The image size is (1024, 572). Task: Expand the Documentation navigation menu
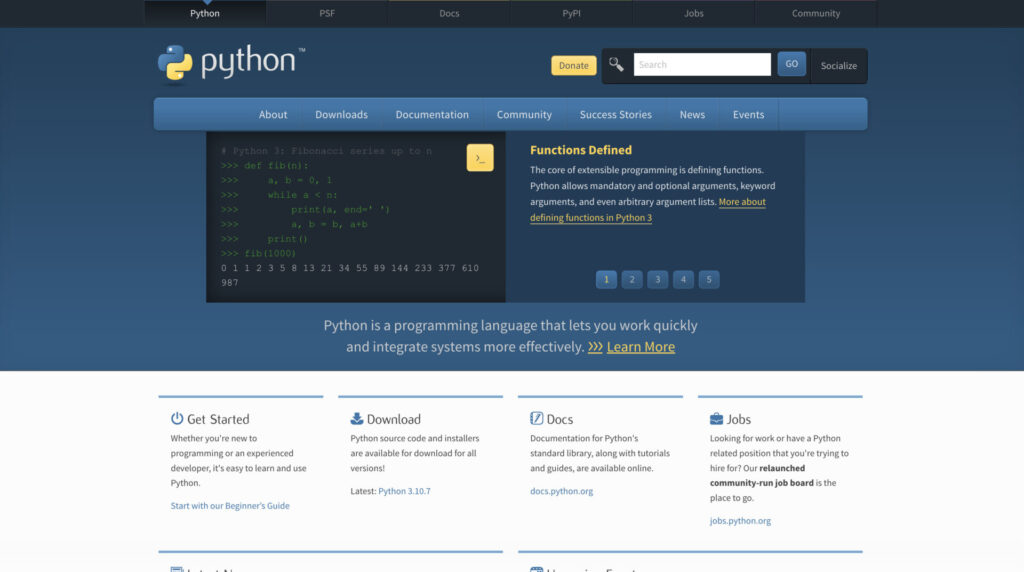(x=432, y=115)
